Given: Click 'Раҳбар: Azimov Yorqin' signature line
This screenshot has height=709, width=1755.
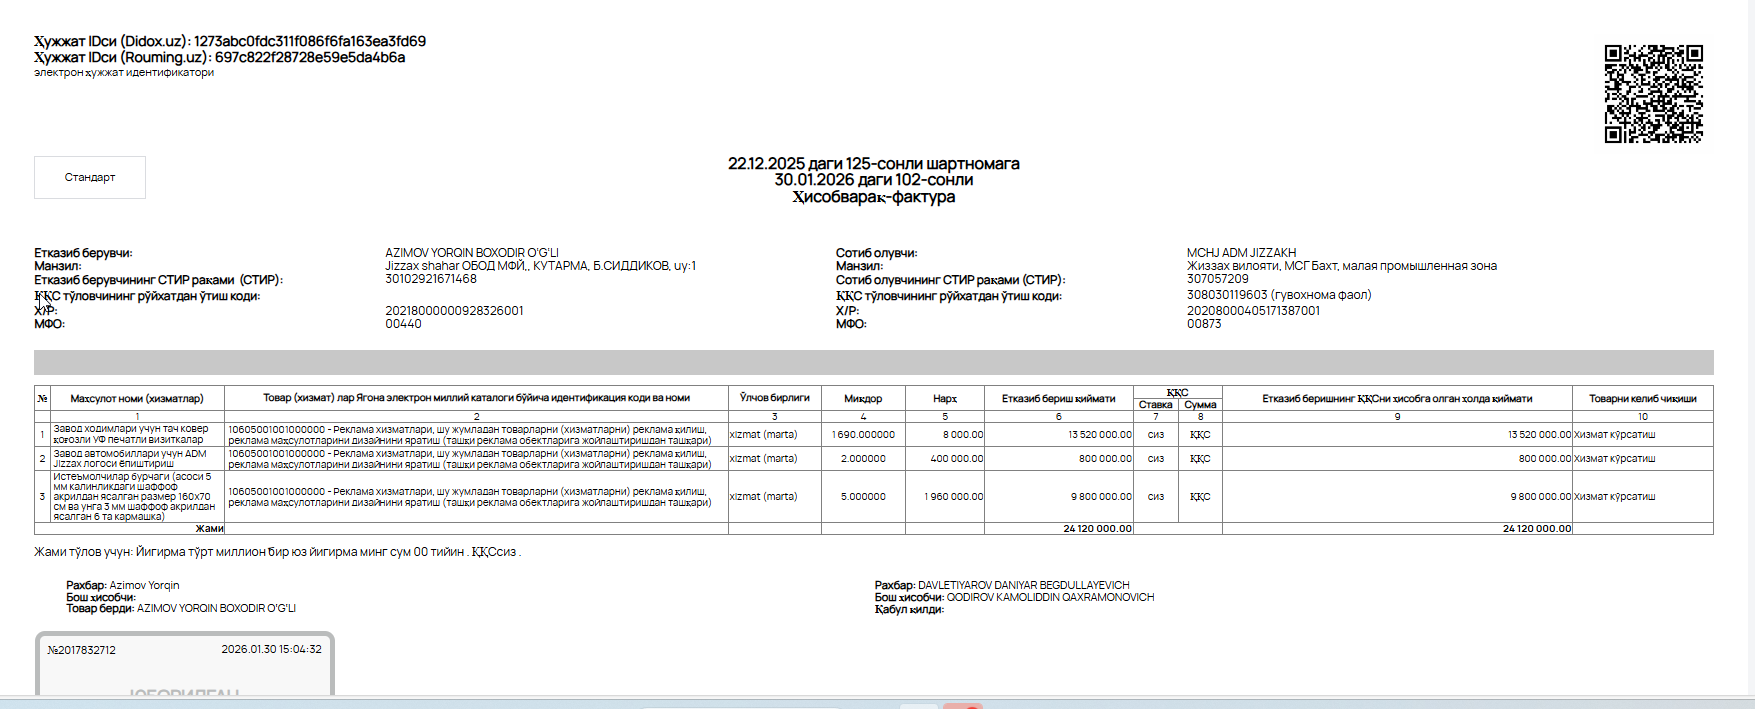Looking at the screenshot, I should (123, 585).
